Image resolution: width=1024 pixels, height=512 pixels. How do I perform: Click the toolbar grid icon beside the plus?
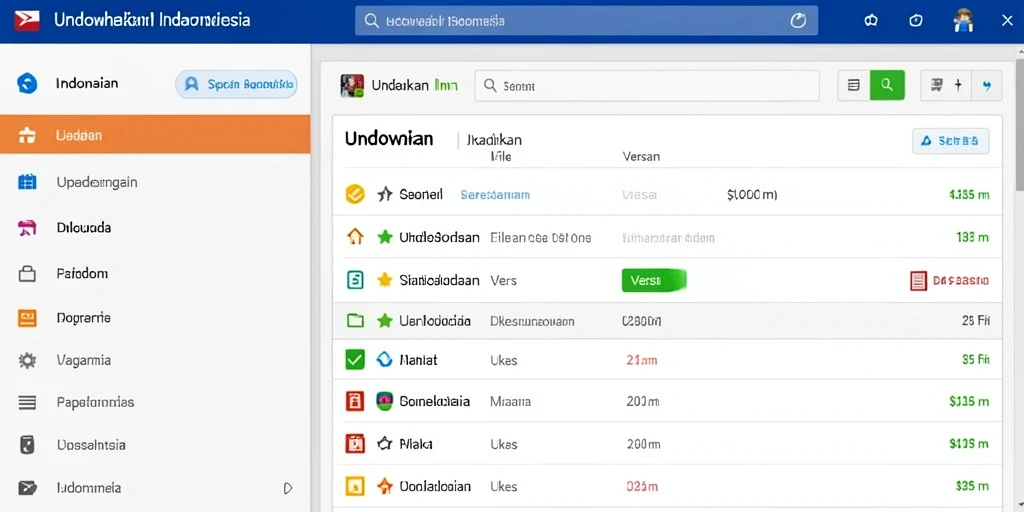(937, 85)
